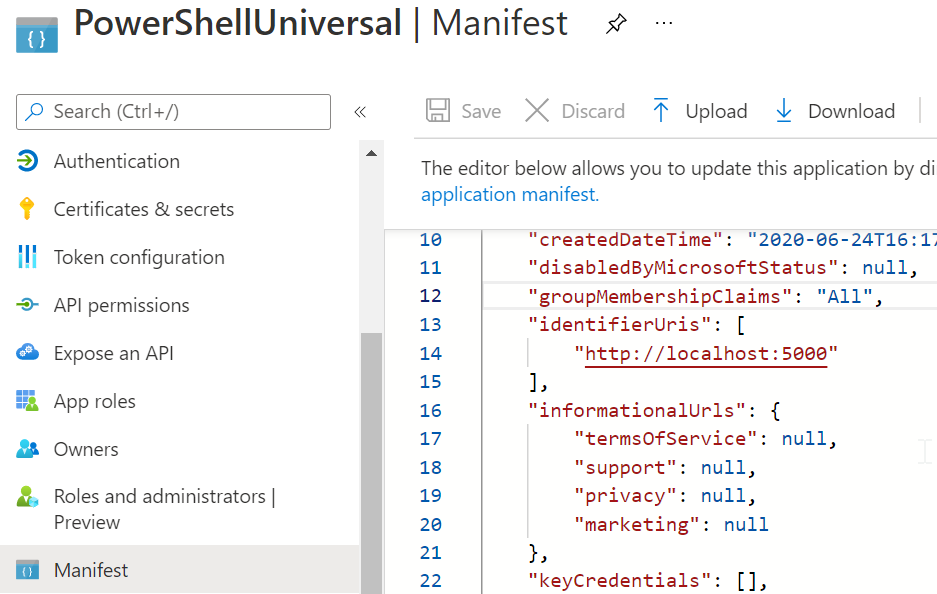
Task: Click the Certificates & secrets key icon
Action: coord(27,209)
